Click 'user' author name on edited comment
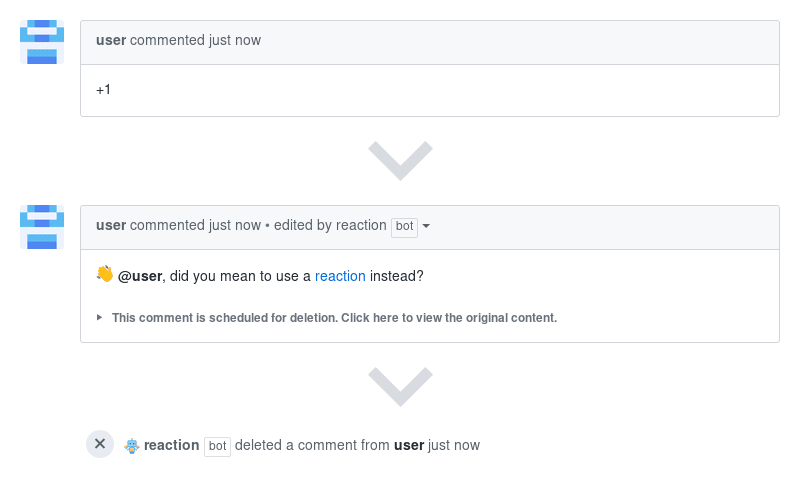Viewport: 800px width, 478px height. (111, 225)
